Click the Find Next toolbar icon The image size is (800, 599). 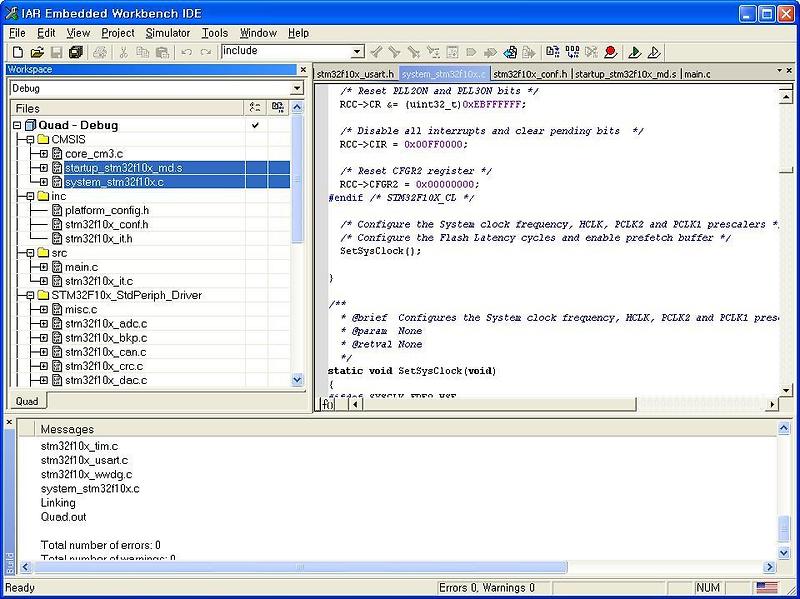(394, 52)
